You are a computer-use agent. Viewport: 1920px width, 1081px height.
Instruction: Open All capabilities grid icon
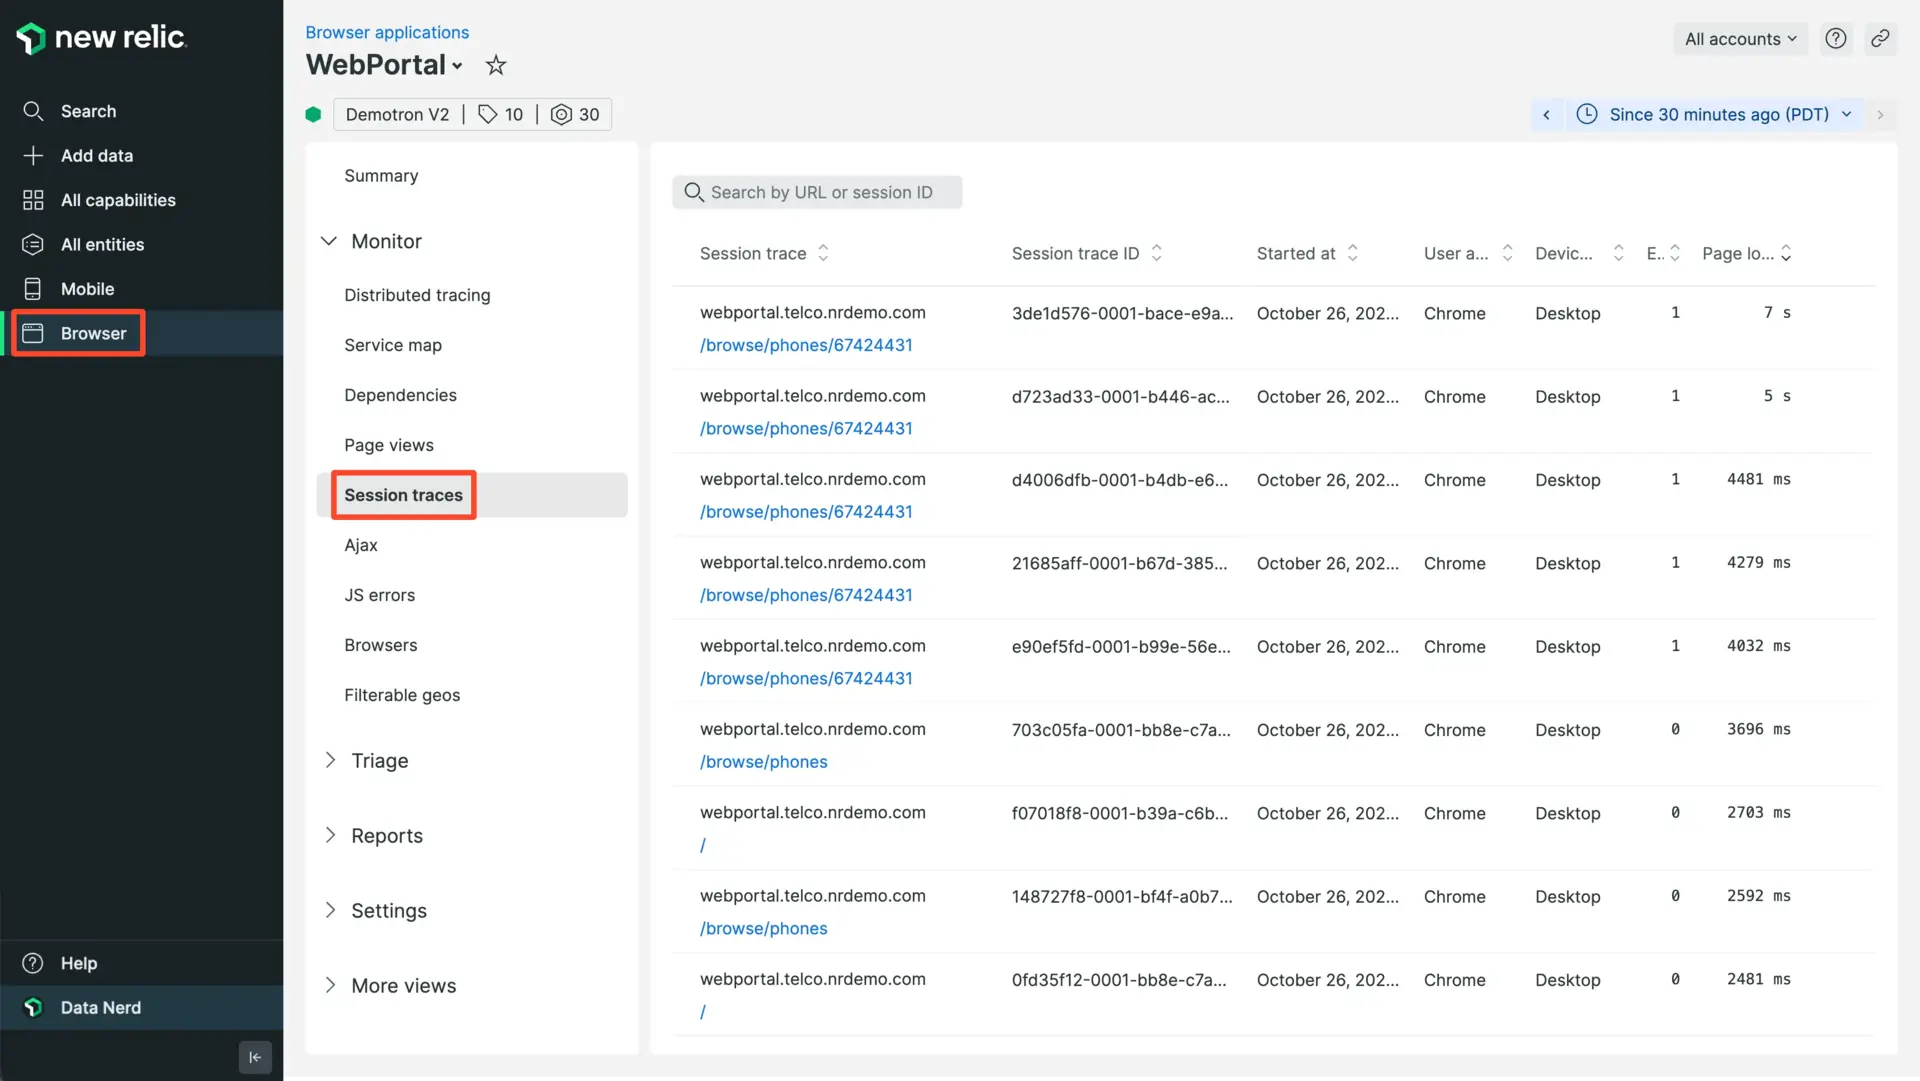(33, 200)
